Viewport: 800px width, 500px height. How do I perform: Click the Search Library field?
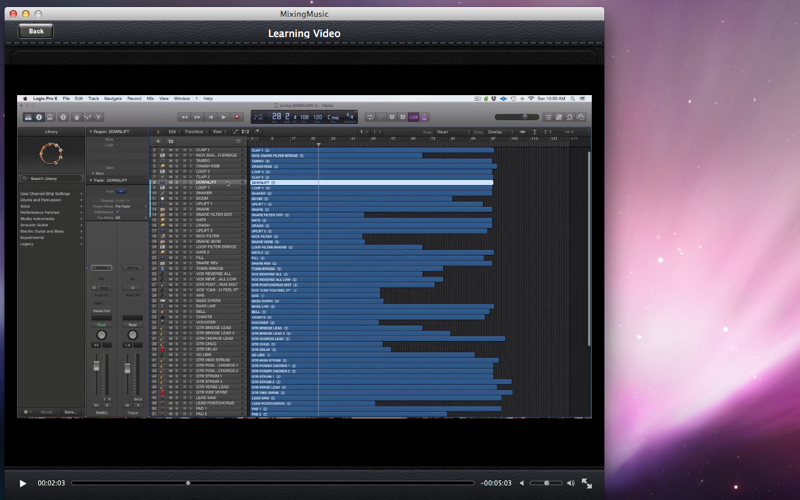[x=51, y=179]
